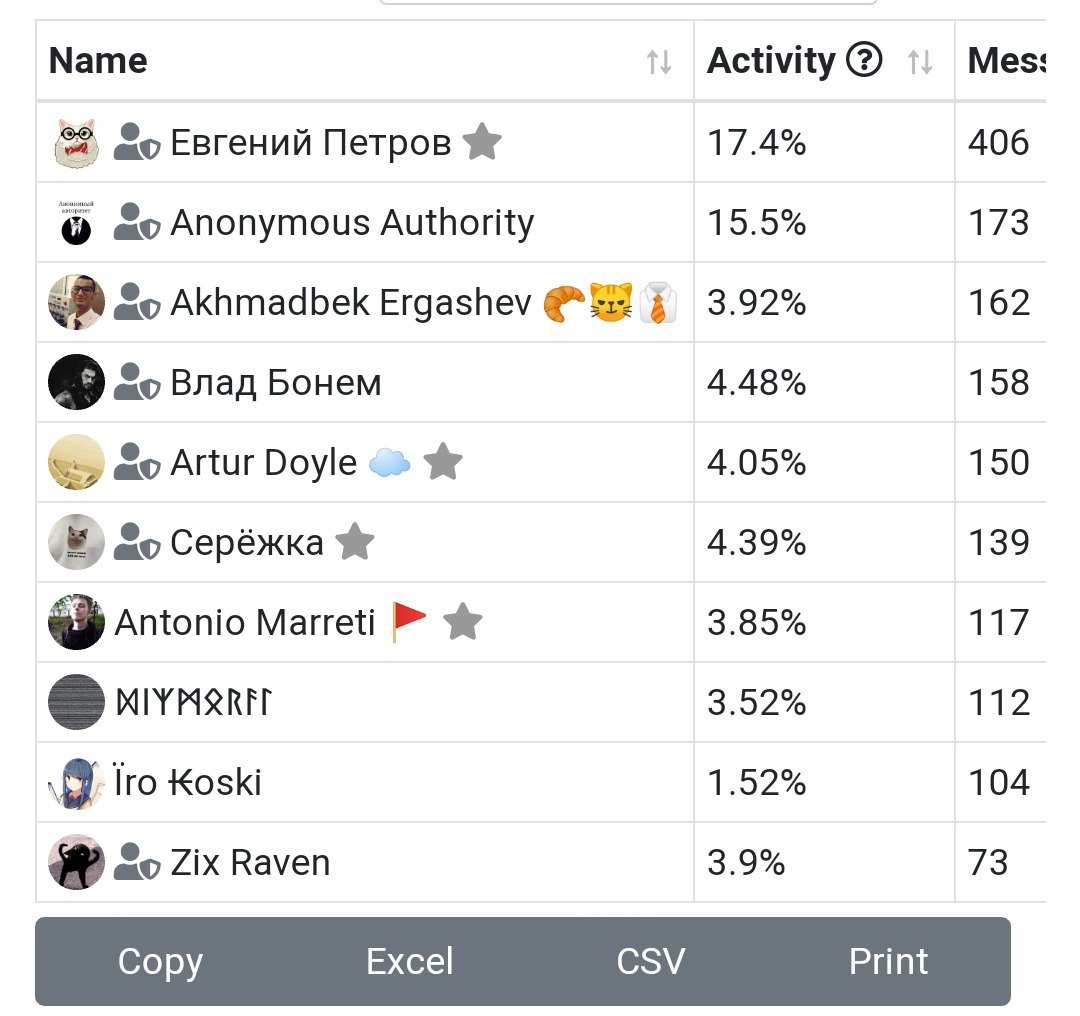Click the admin badge beside Anonymous Authority
This screenshot has height=1016, width=1080.
[137, 222]
